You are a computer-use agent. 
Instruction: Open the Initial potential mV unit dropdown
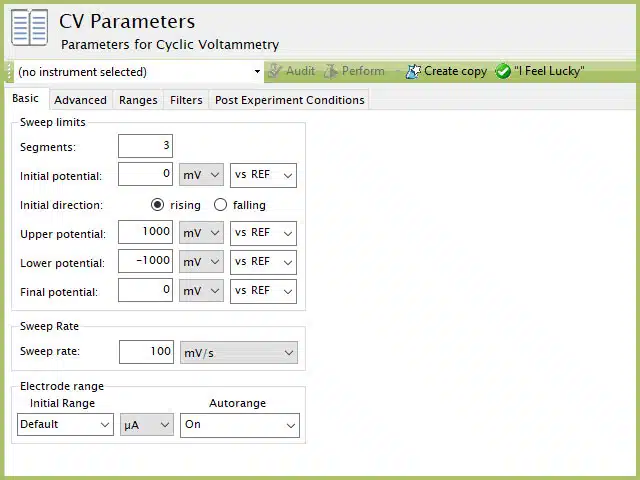pos(201,175)
